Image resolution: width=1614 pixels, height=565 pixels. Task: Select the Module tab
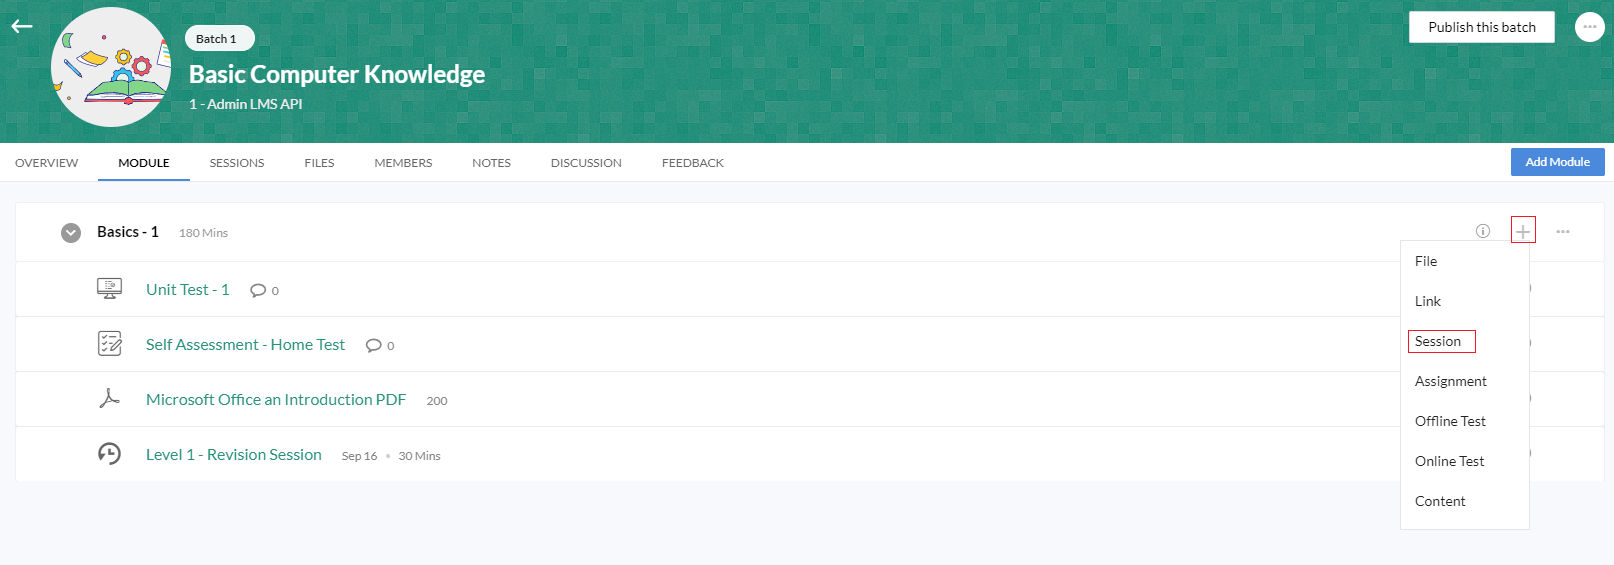144,163
